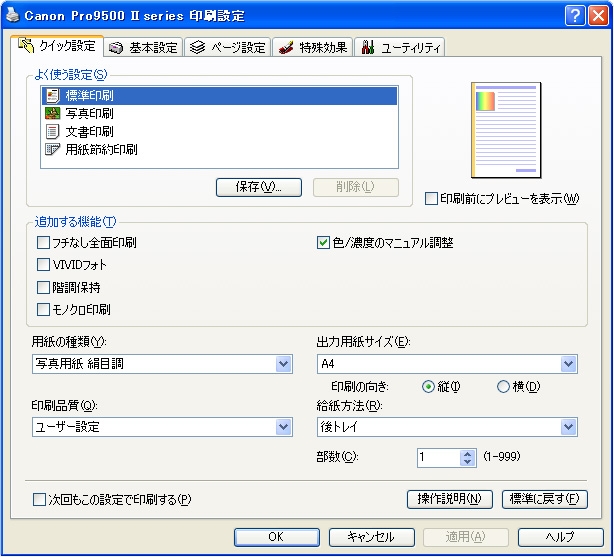Viewport: 614px width, 557px height.
Task: Open the ユーティリティ tab
Action: (x=399, y=47)
